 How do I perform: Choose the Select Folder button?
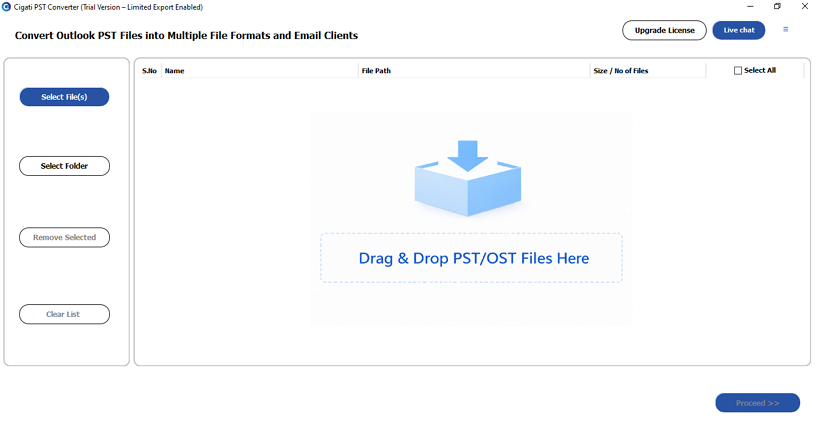click(64, 166)
